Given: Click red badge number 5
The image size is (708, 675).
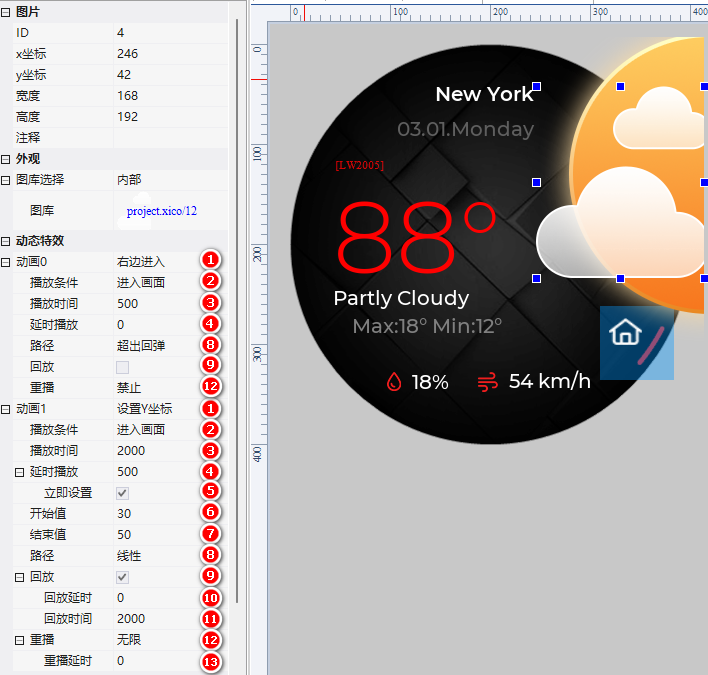Looking at the screenshot, I should (x=210, y=492).
